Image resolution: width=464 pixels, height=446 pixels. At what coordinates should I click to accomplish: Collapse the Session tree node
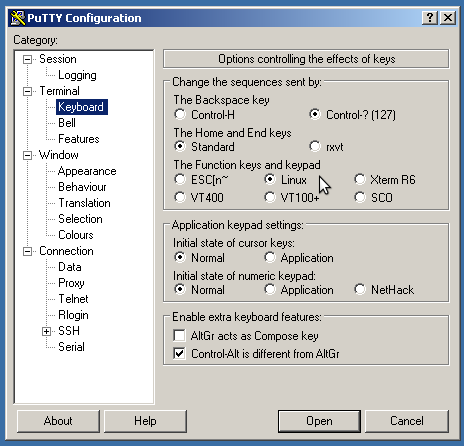point(27,60)
